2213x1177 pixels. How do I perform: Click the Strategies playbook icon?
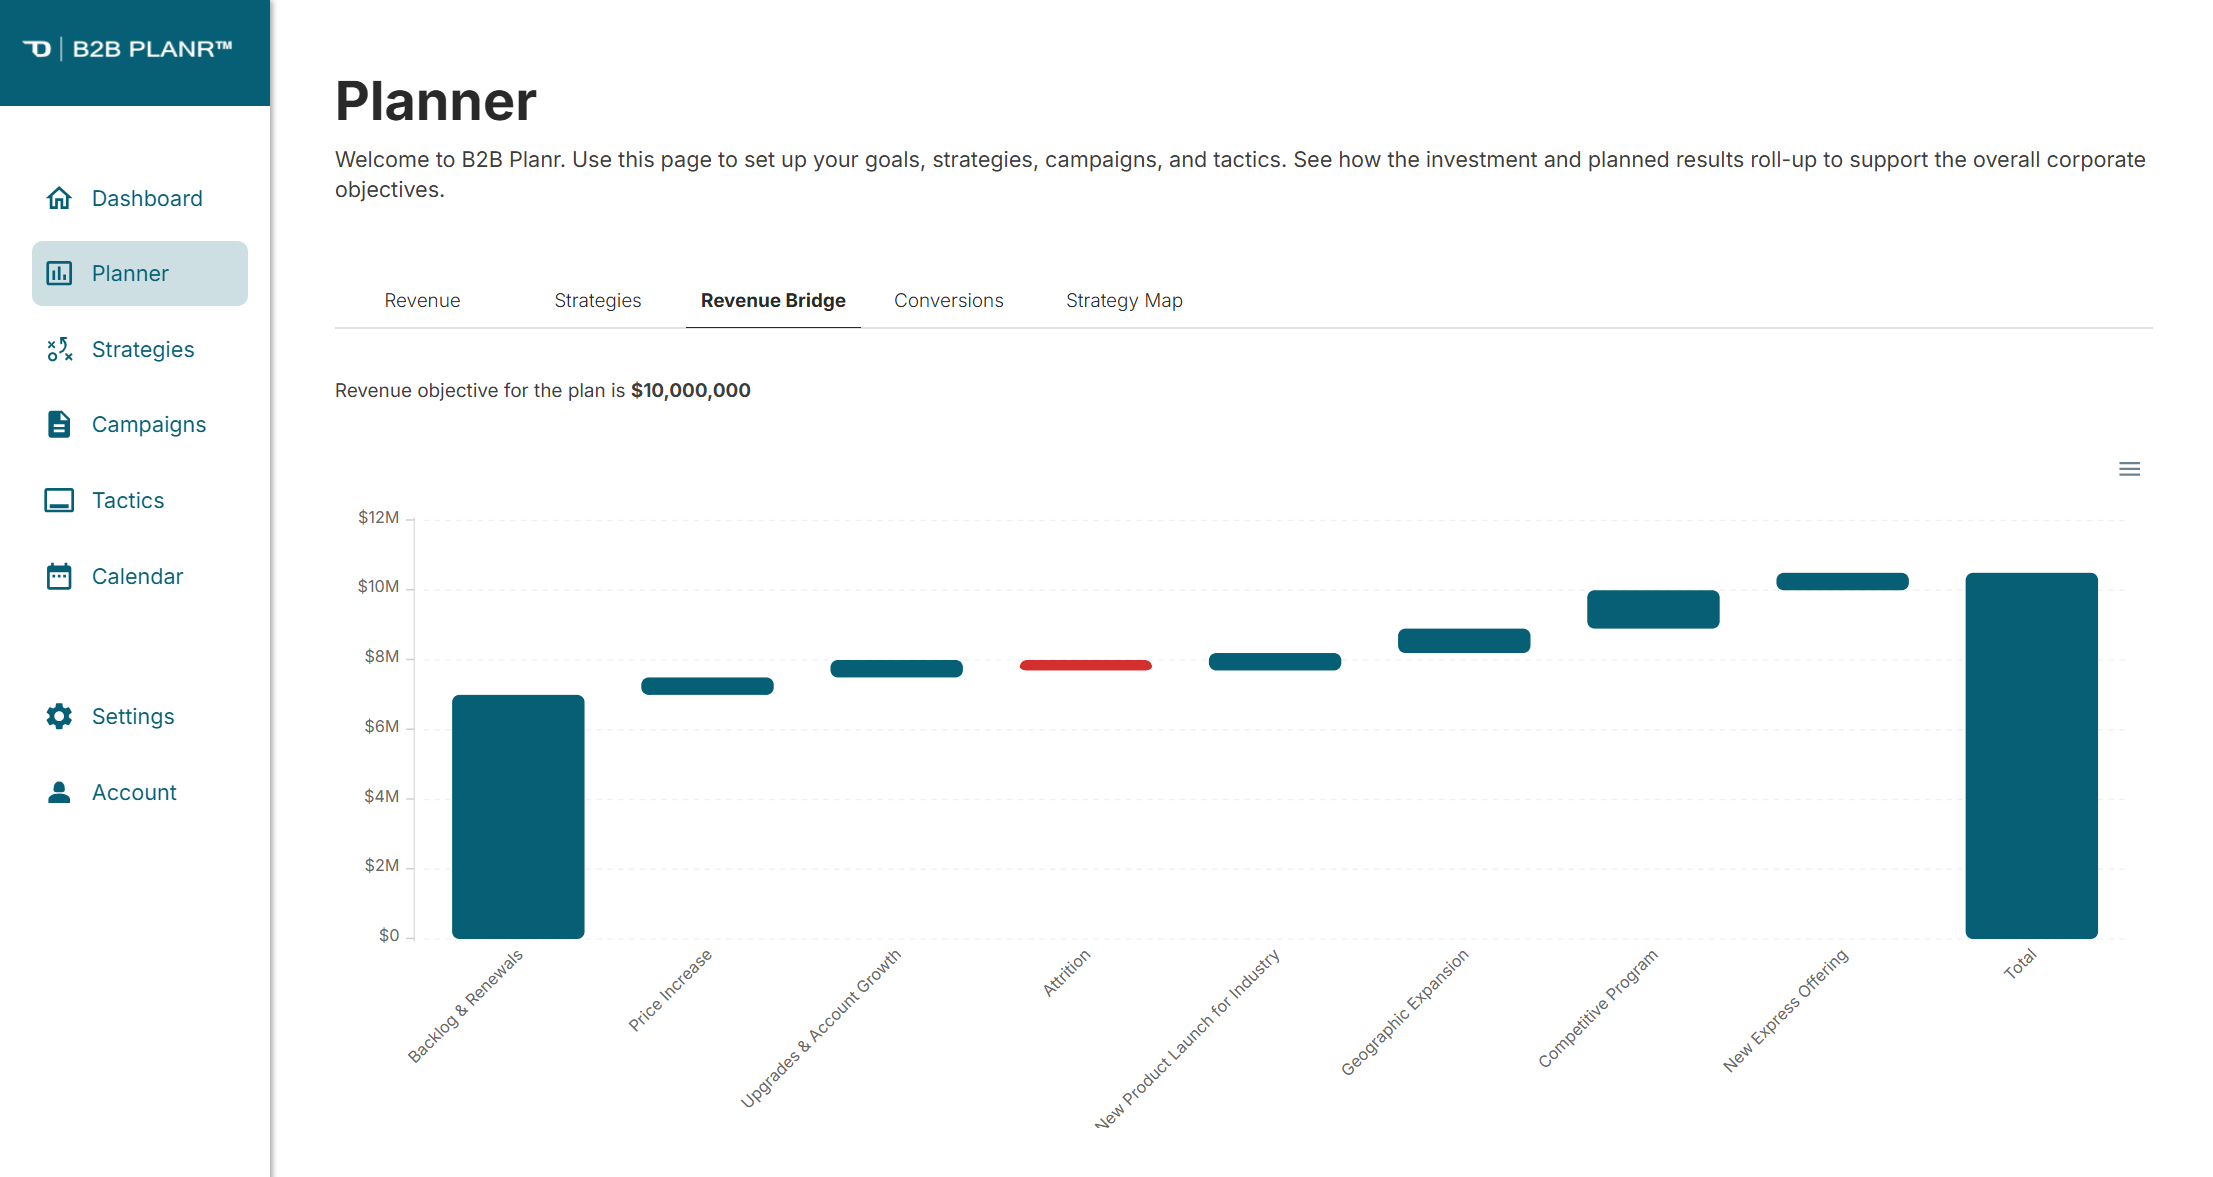pyautogui.click(x=59, y=349)
